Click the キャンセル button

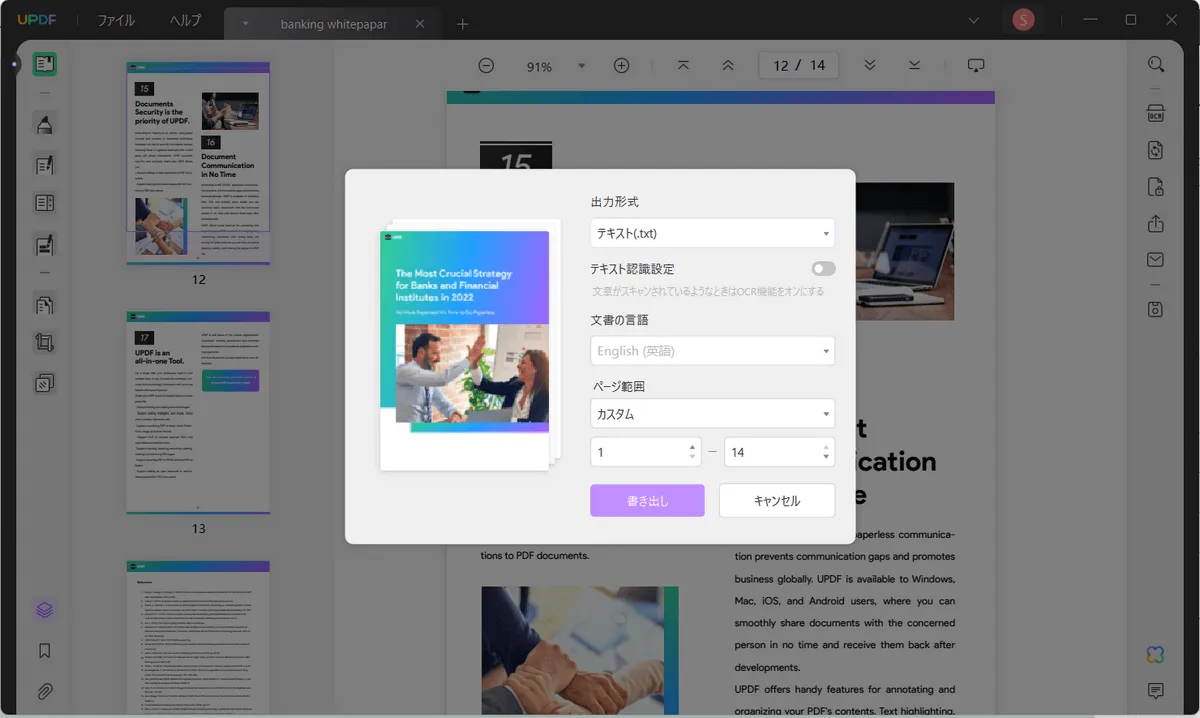tap(777, 501)
